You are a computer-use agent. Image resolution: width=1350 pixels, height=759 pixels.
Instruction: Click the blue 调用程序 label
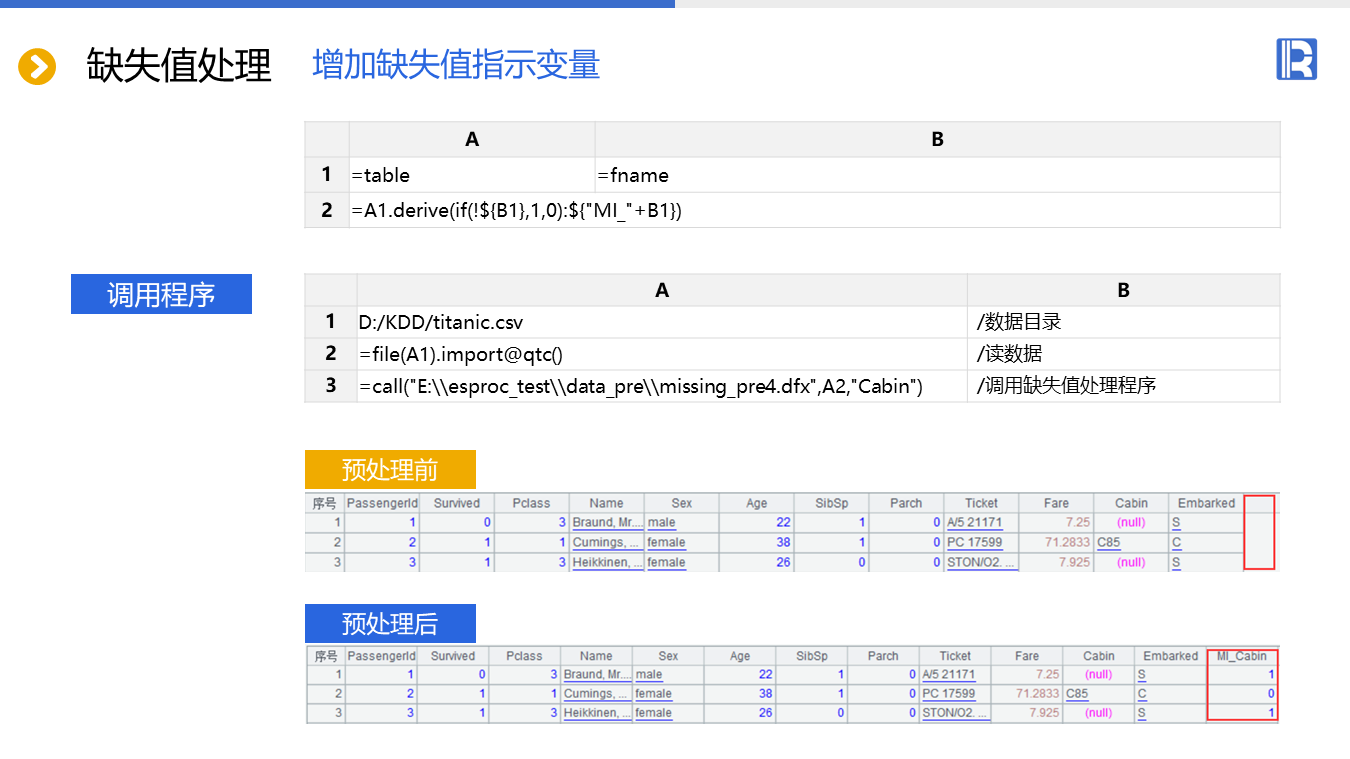[161, 295]
